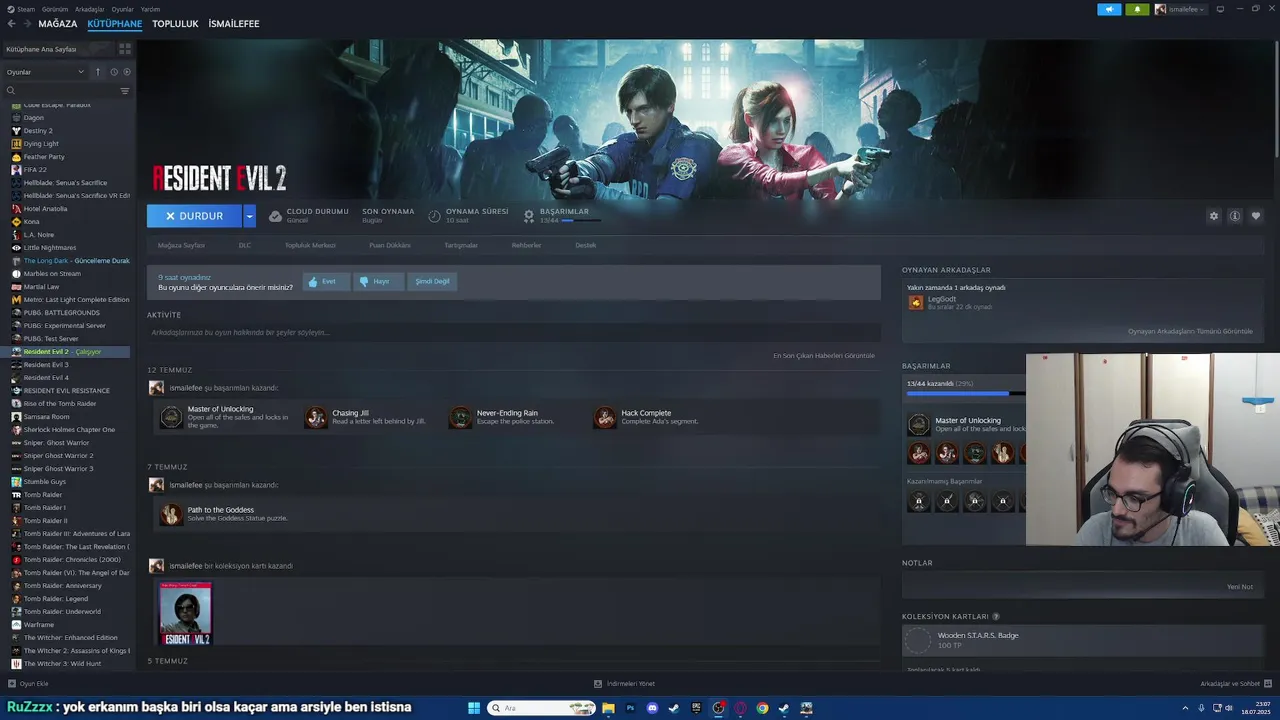Recommend the game with Evet
This screenshot has height=720, width=1280.
pos(326,282)
